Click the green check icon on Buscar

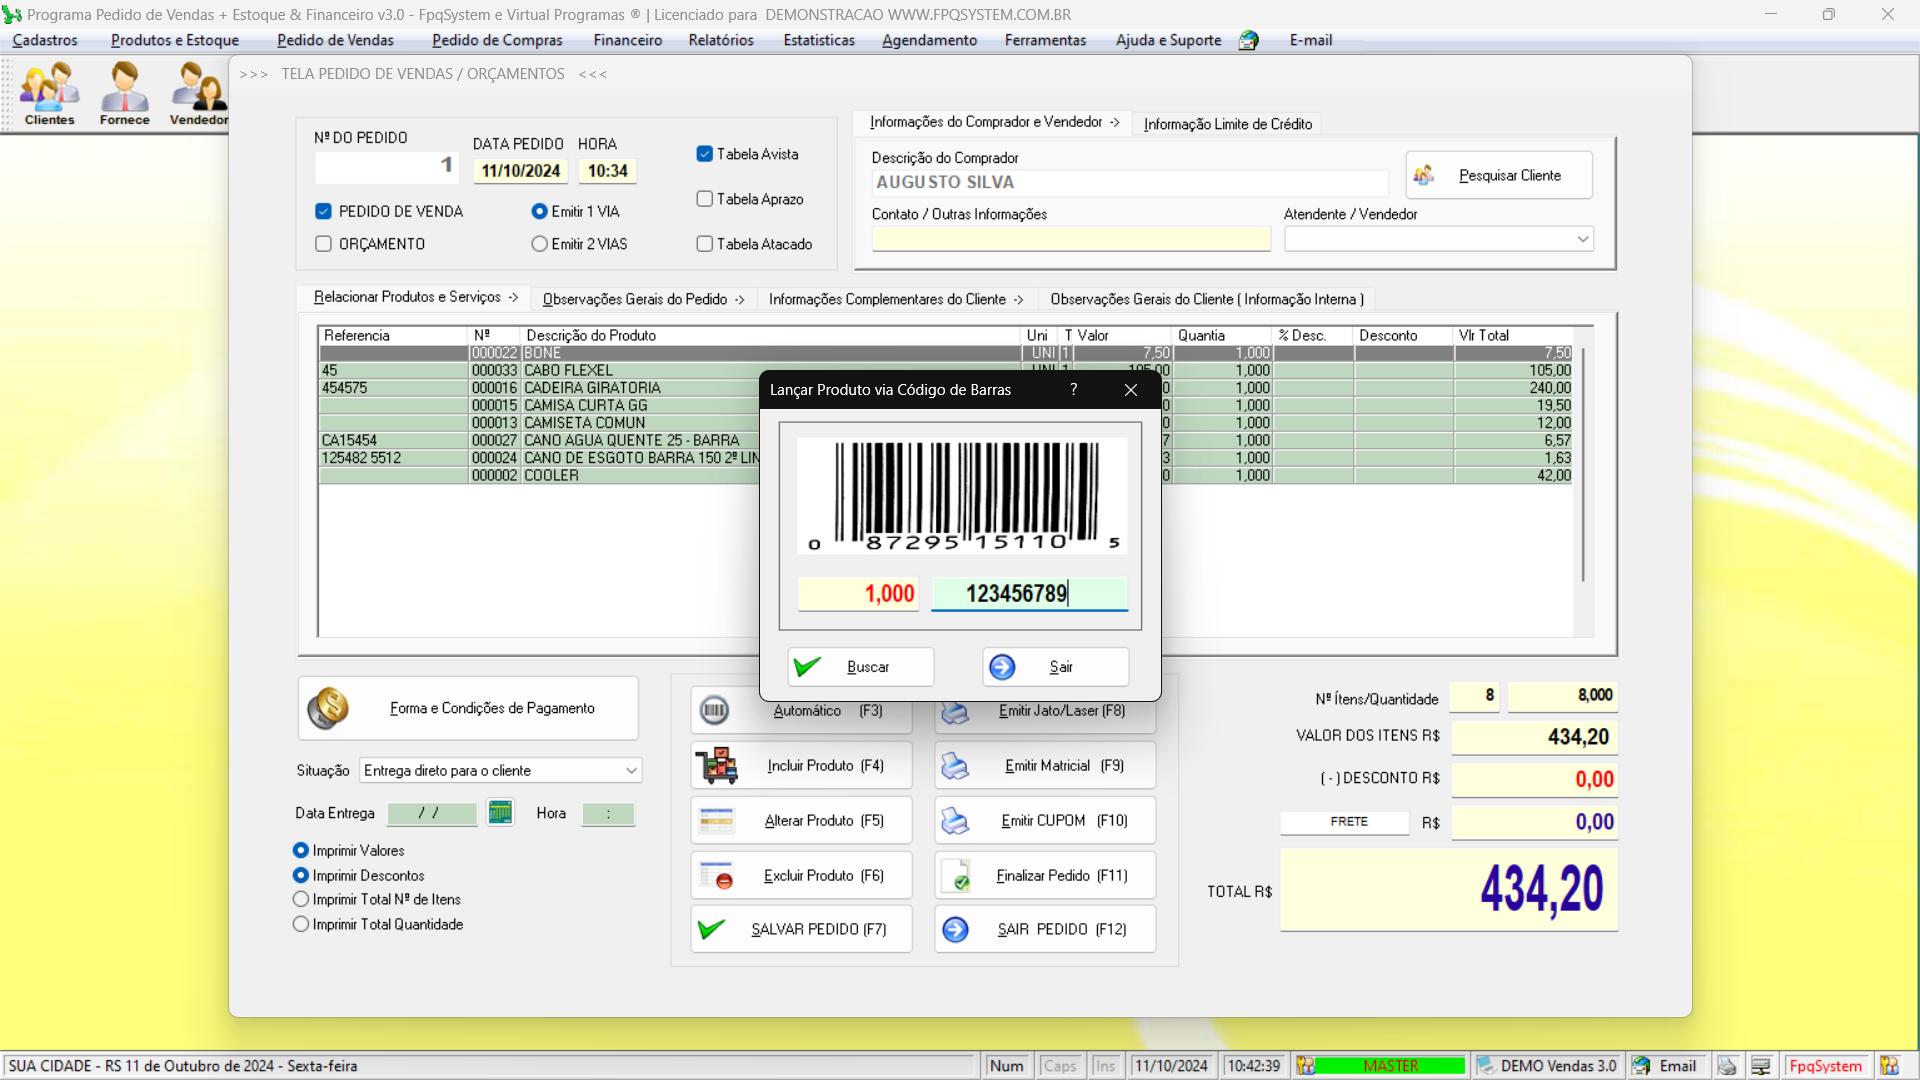point(807,667)
